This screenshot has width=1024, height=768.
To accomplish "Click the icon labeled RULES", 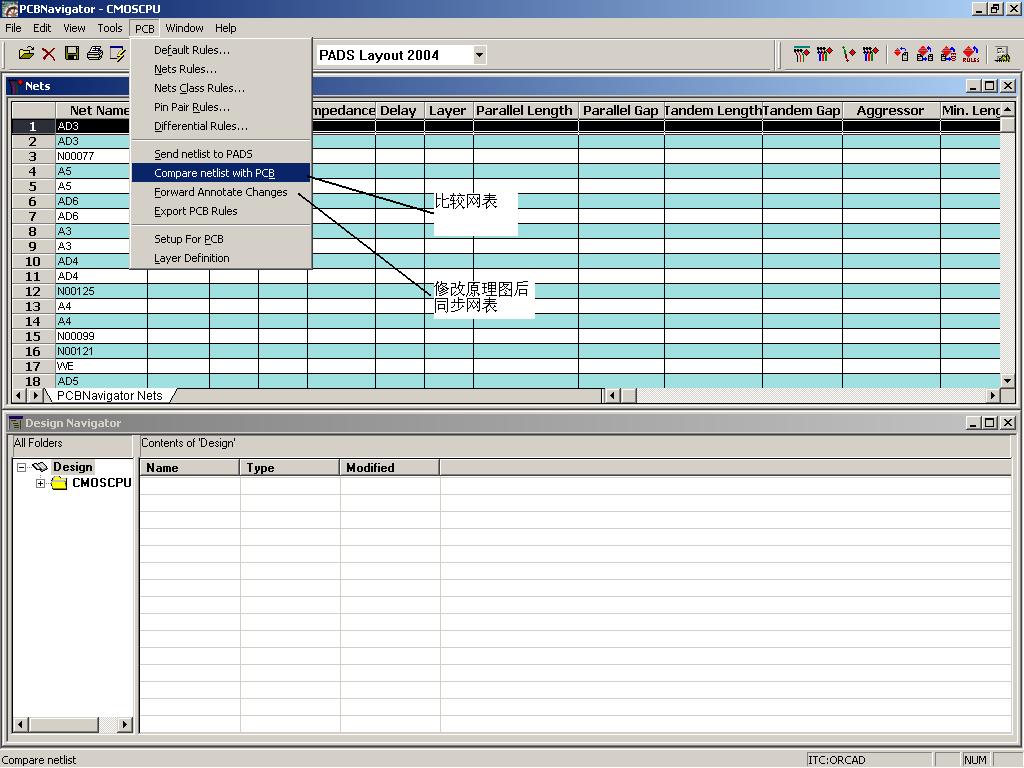I will pyautogui.click(x=971, y=54).
